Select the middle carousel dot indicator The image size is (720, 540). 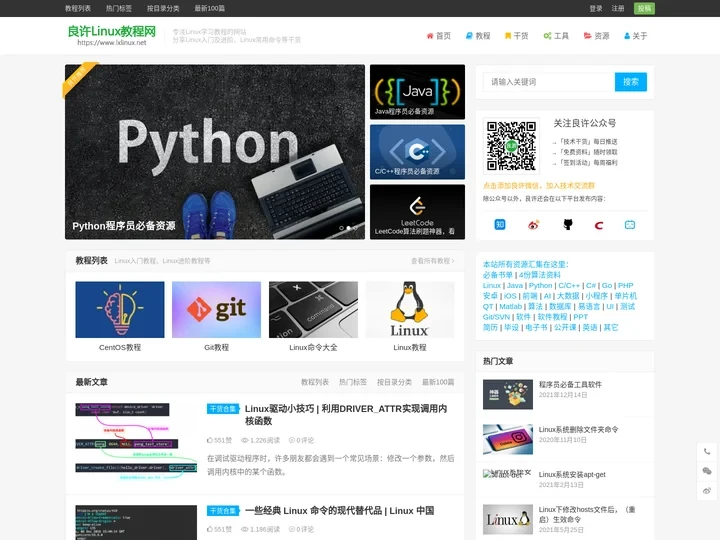pyautogui.click(x=349, y=228)
